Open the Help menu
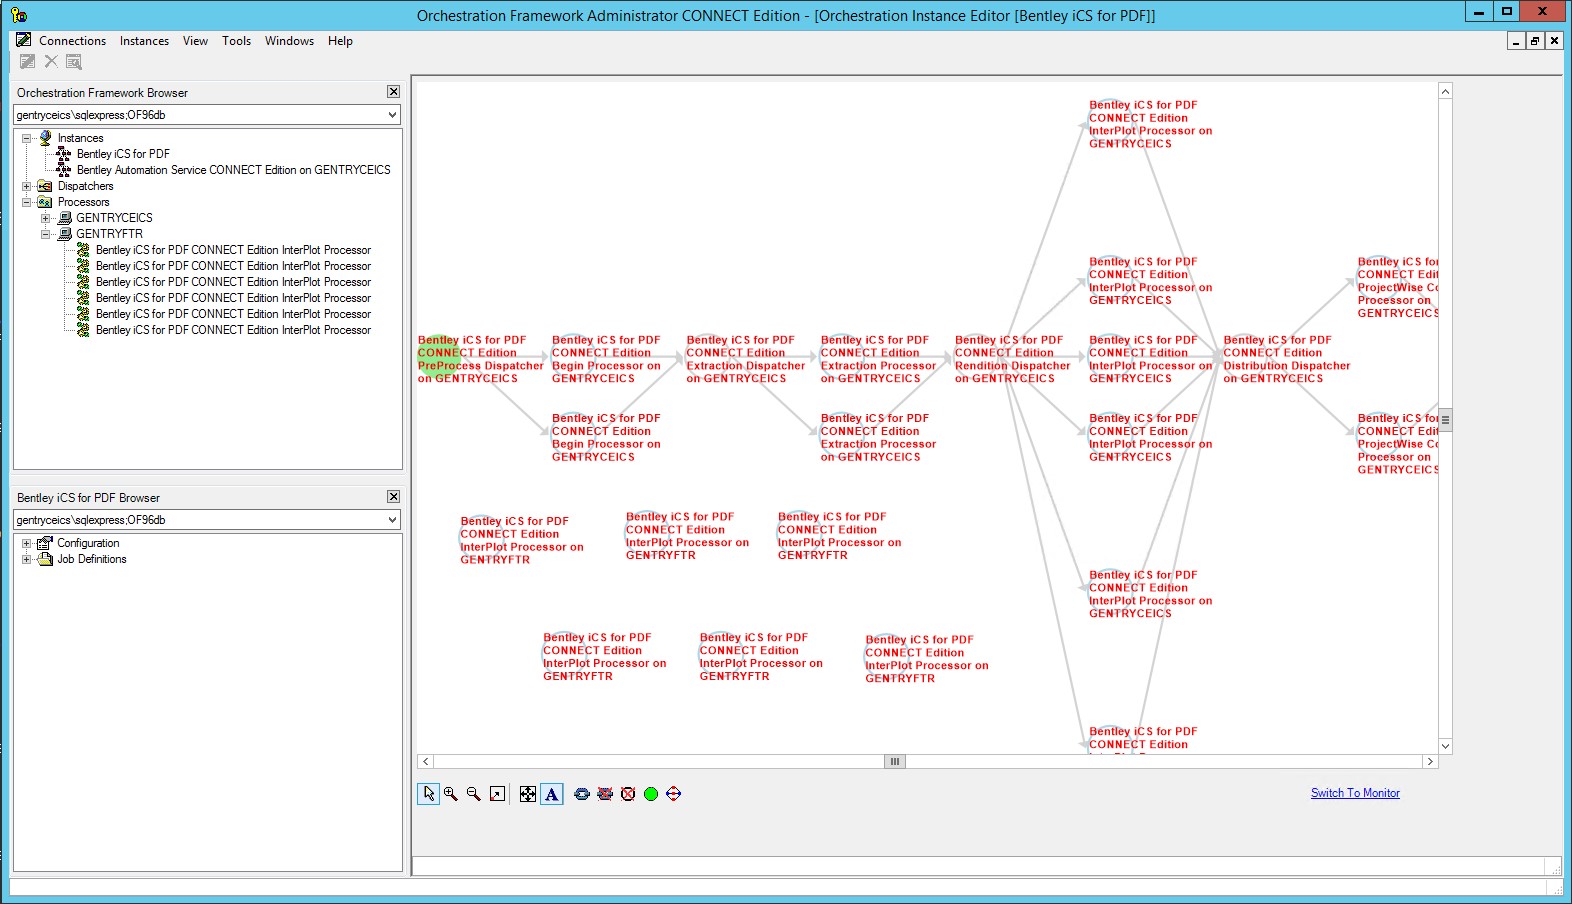The width and height of the screenshot is (1572, 904). pyautogui.click(x=340, y=41)
